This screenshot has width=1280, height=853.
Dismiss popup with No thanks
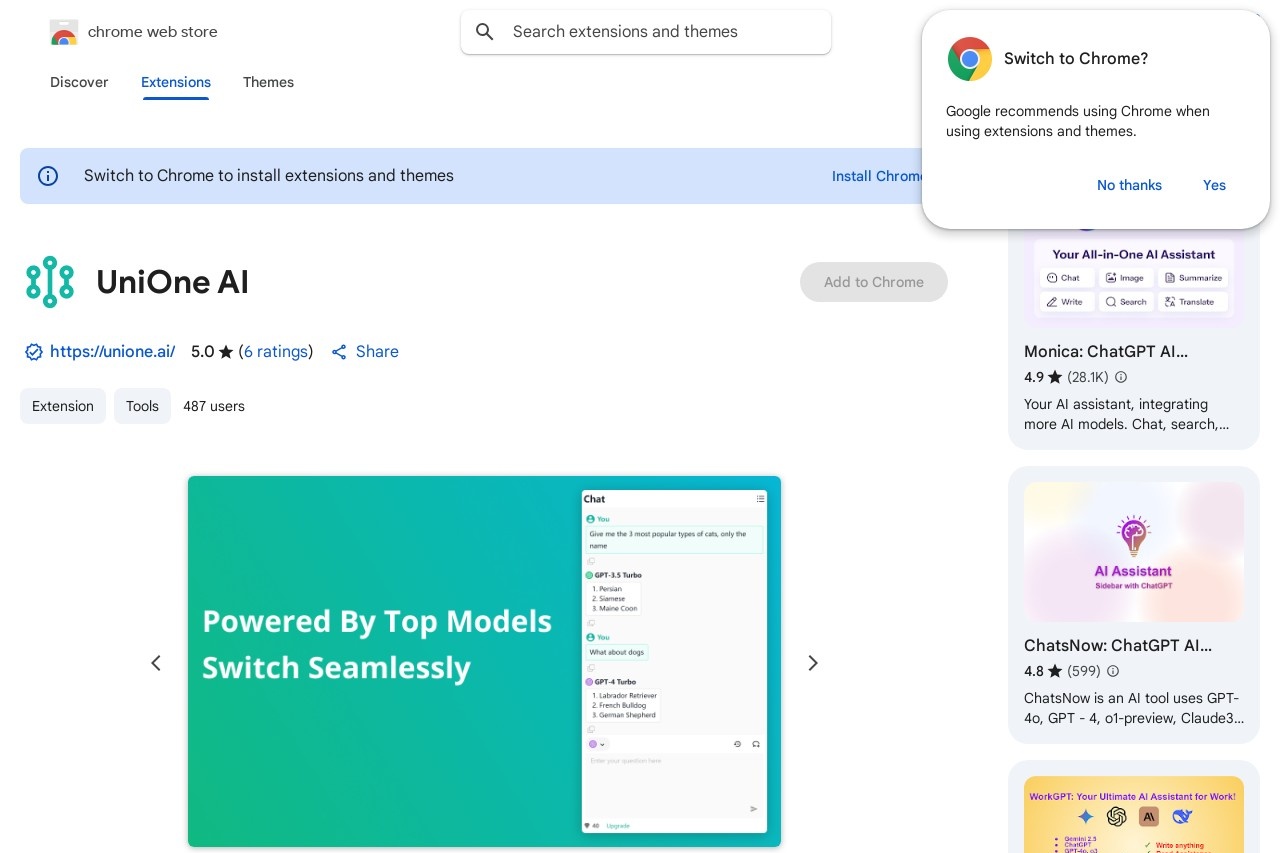[1129, 185]
